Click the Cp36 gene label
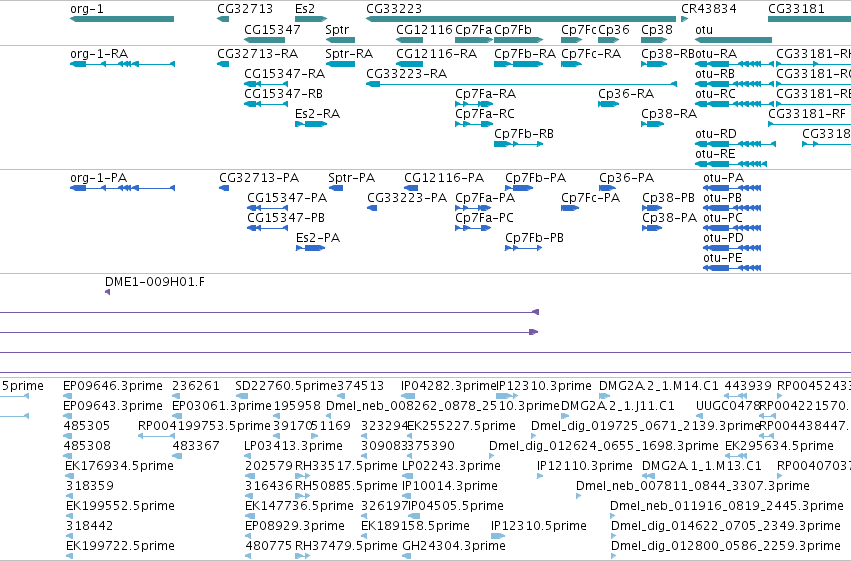Viewport: 851px width, 561px height. point(614,30)
